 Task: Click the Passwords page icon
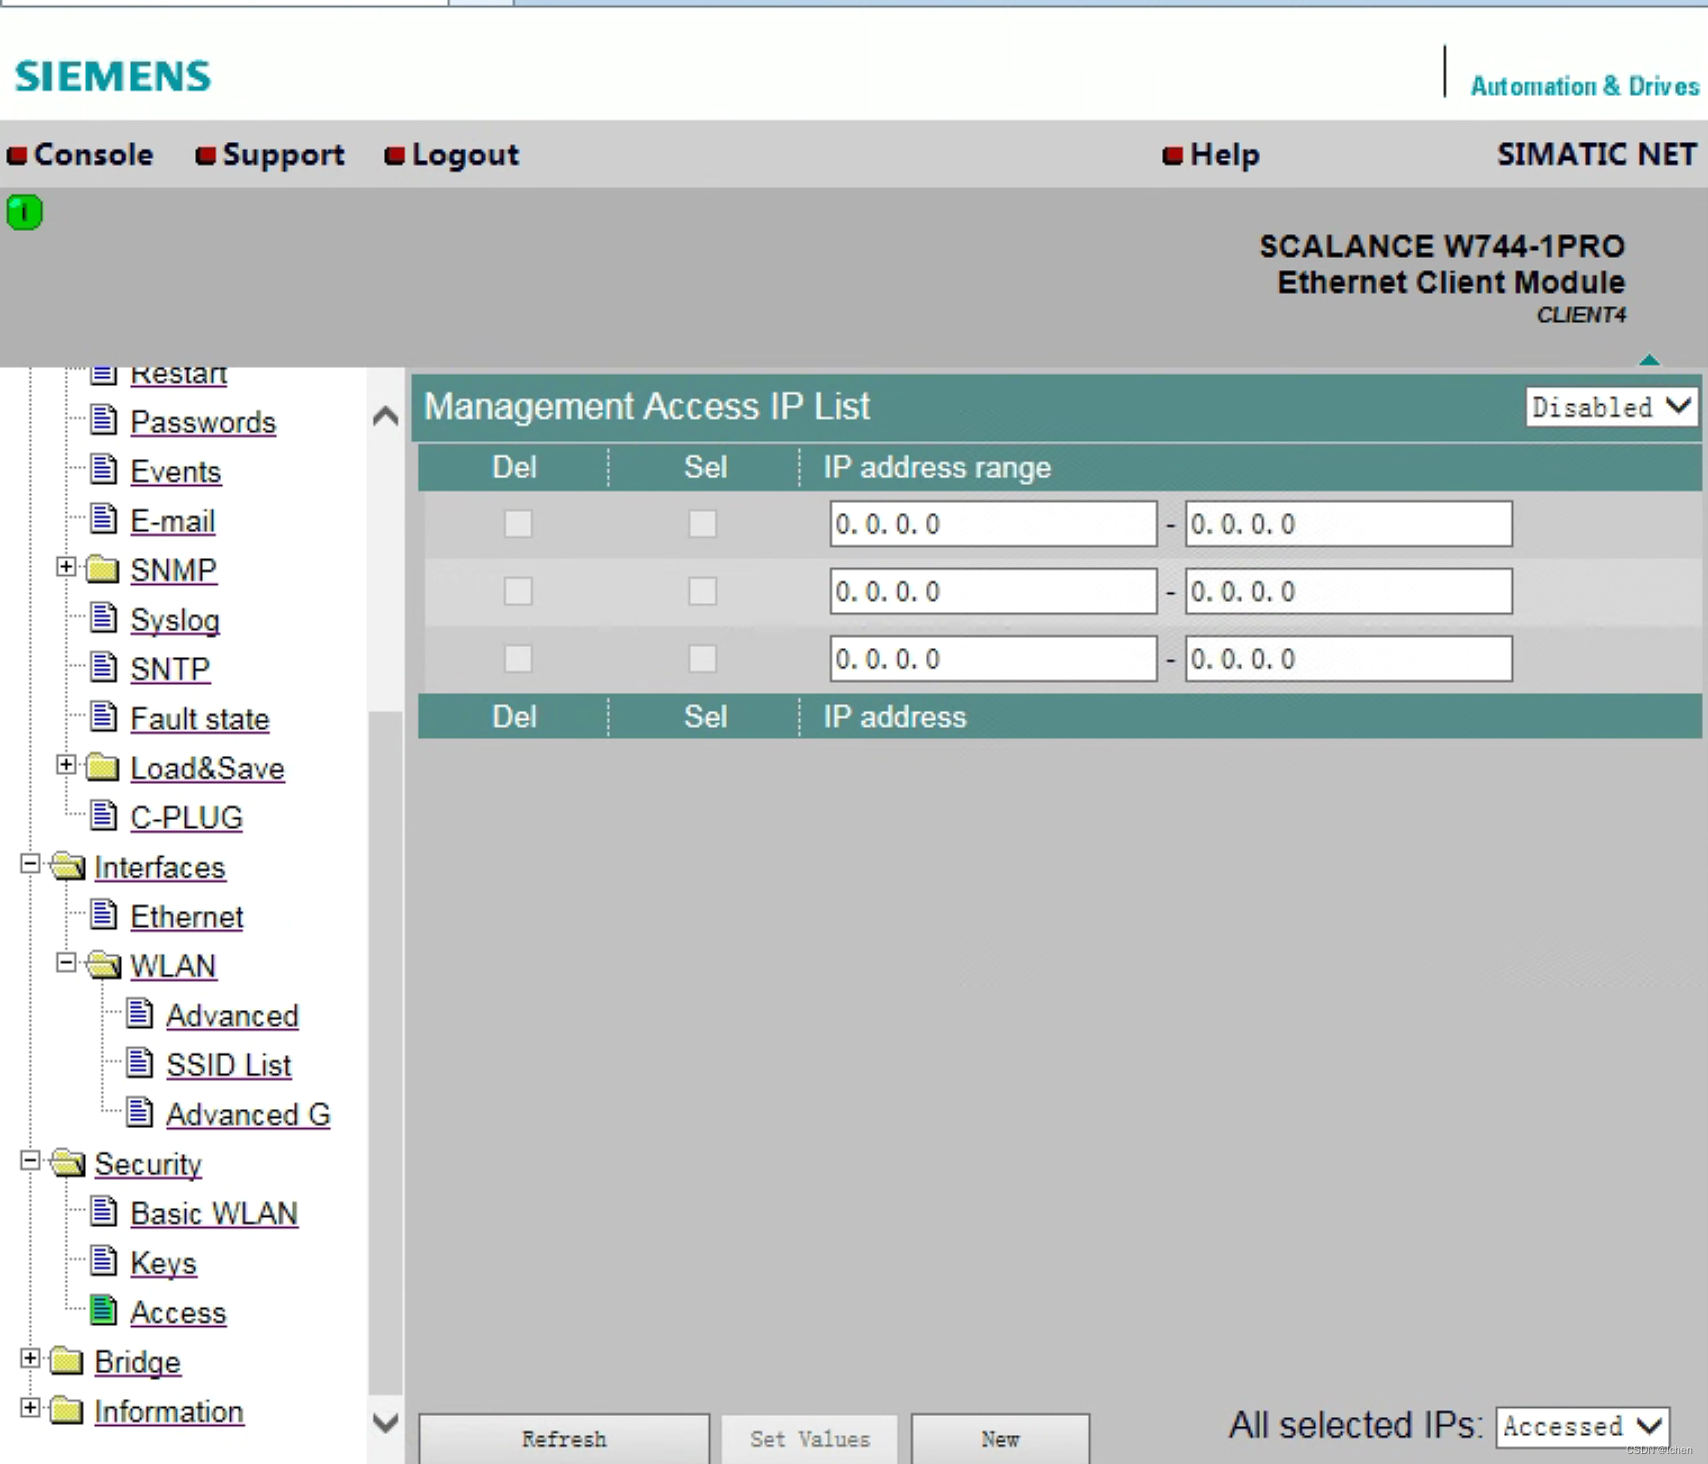103,420
